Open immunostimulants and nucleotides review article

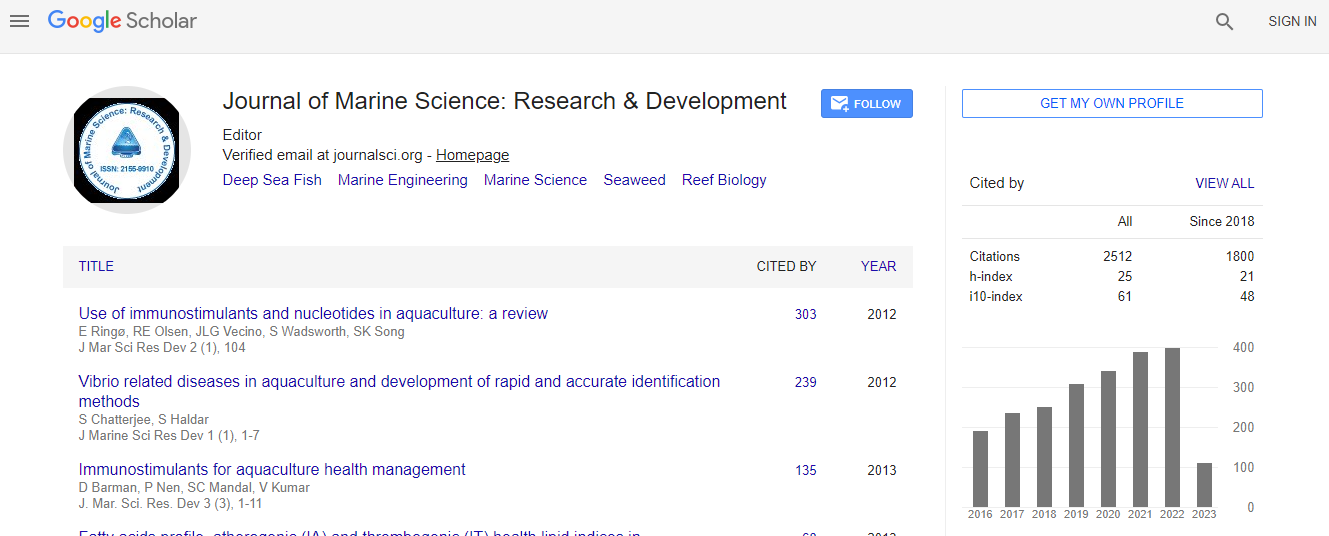point(313,314)
